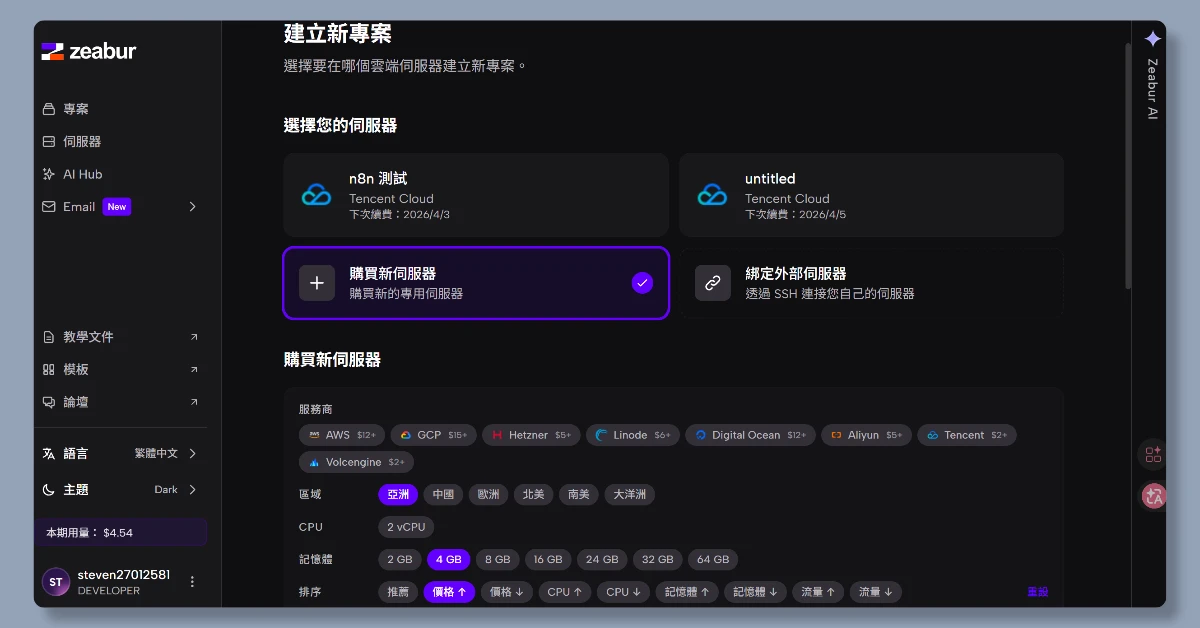This screenshot has height=628, width=1200.
Task: Filter providers by Tencent
Action: tap(967, 435)
